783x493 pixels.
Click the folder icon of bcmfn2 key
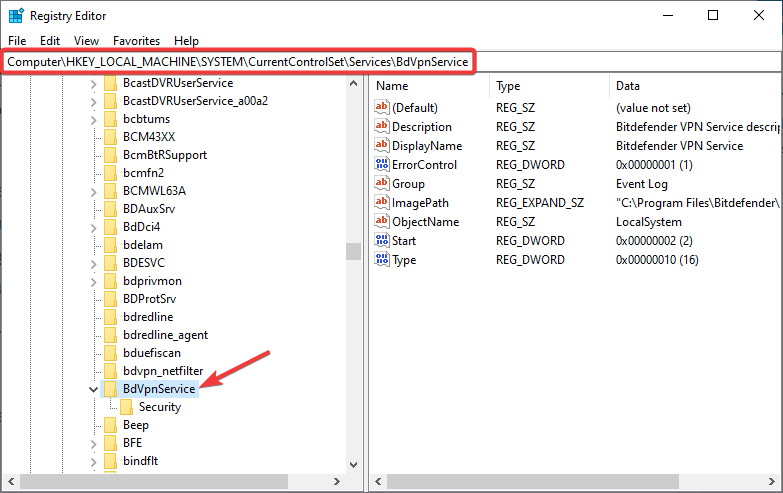[110, 173]
